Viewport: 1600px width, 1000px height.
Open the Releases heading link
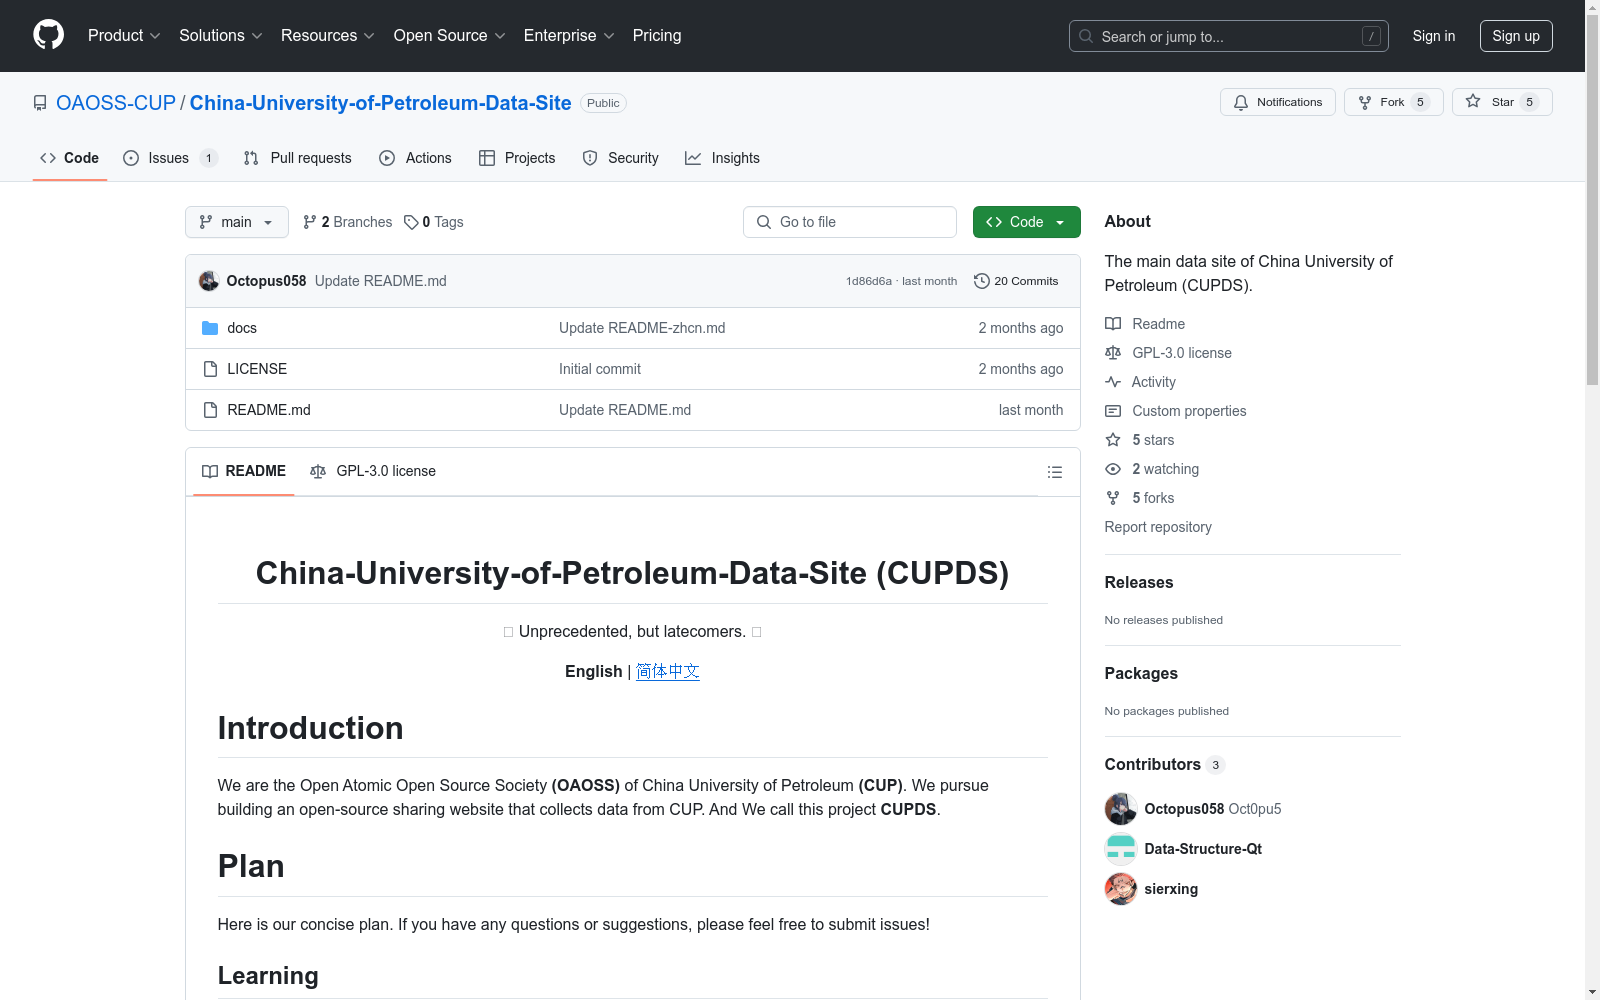1139,583
